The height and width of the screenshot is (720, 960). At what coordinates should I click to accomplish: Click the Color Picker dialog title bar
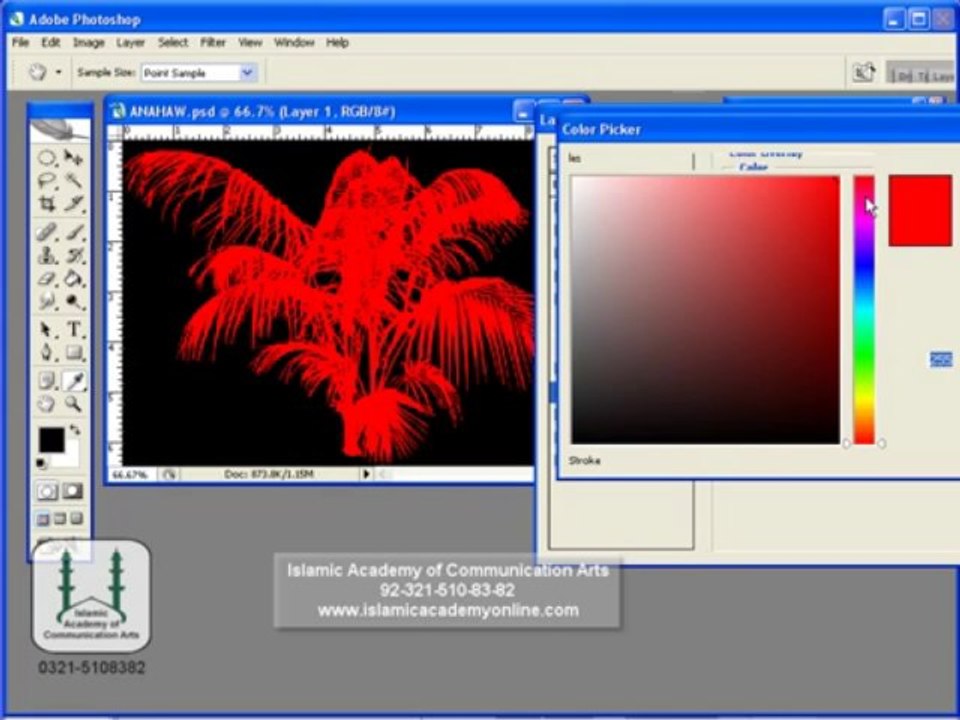[759, 129]
